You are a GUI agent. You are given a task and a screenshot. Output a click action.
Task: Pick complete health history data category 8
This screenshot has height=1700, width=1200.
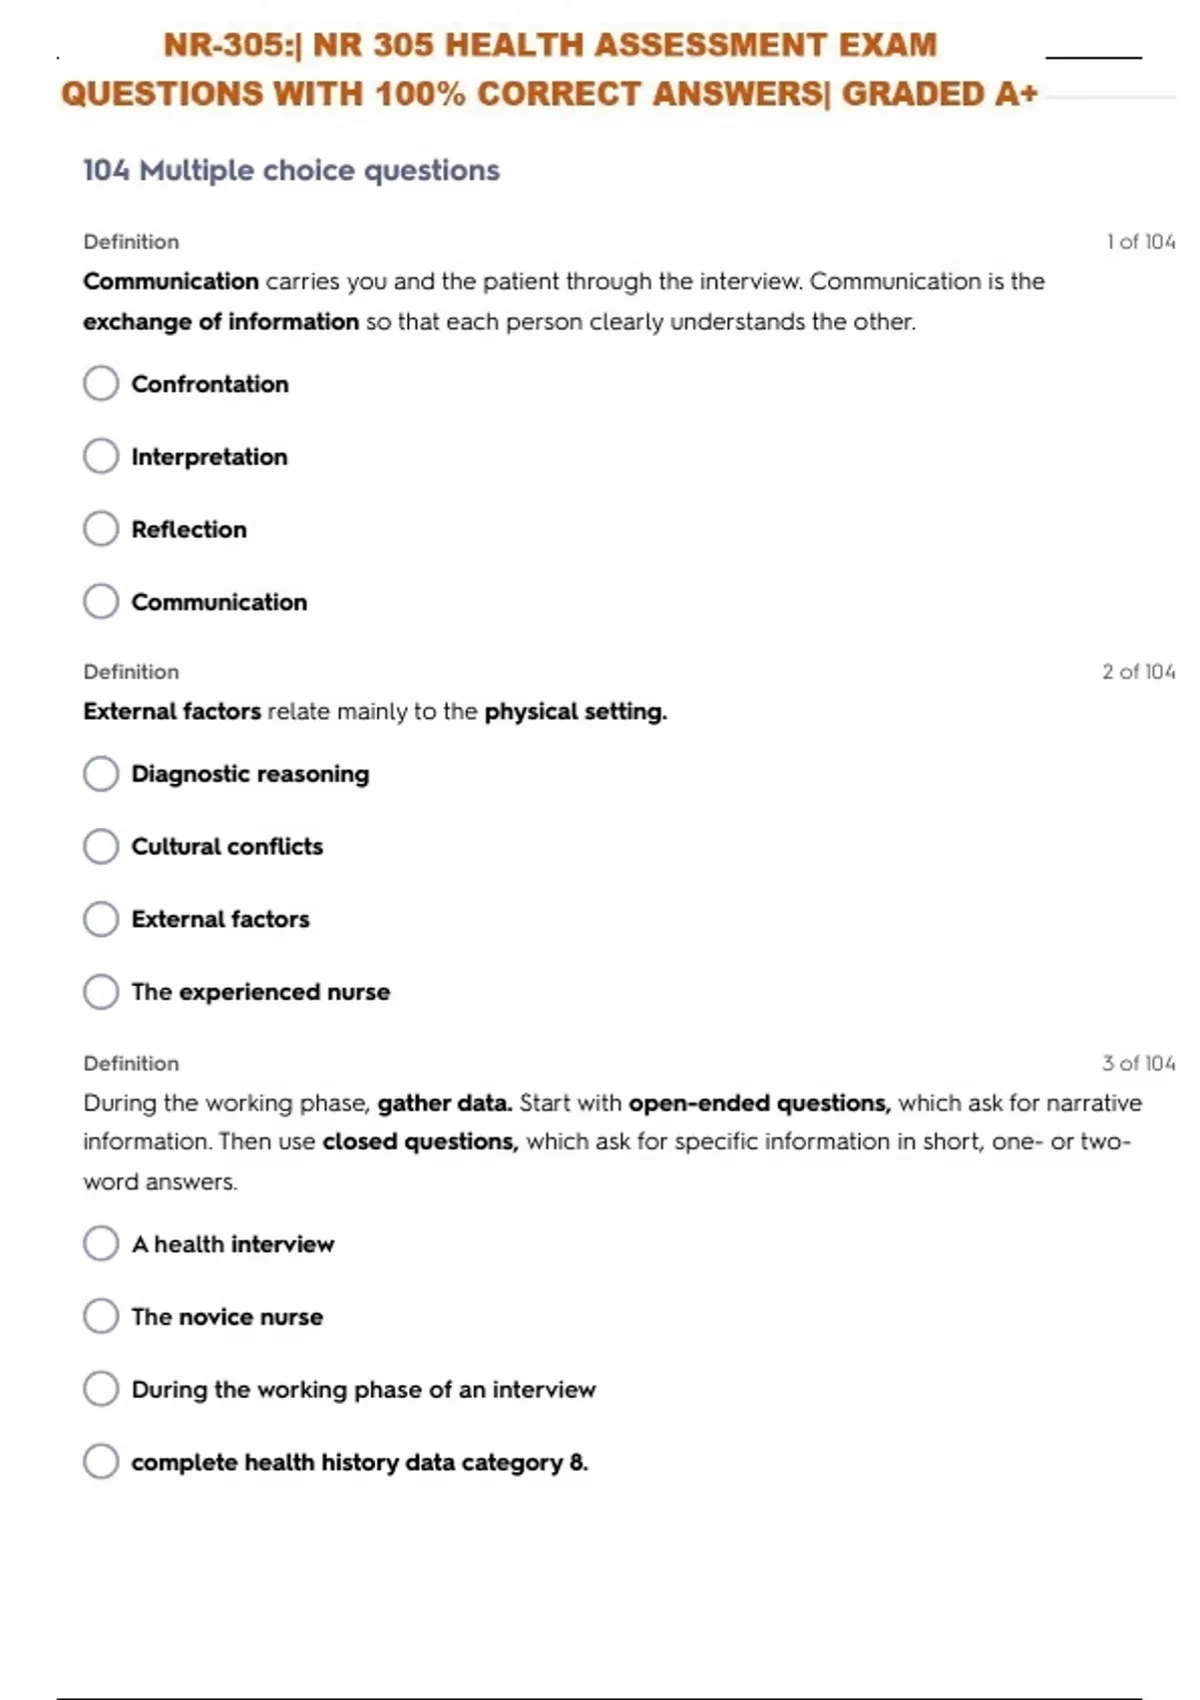point(101,1462)
